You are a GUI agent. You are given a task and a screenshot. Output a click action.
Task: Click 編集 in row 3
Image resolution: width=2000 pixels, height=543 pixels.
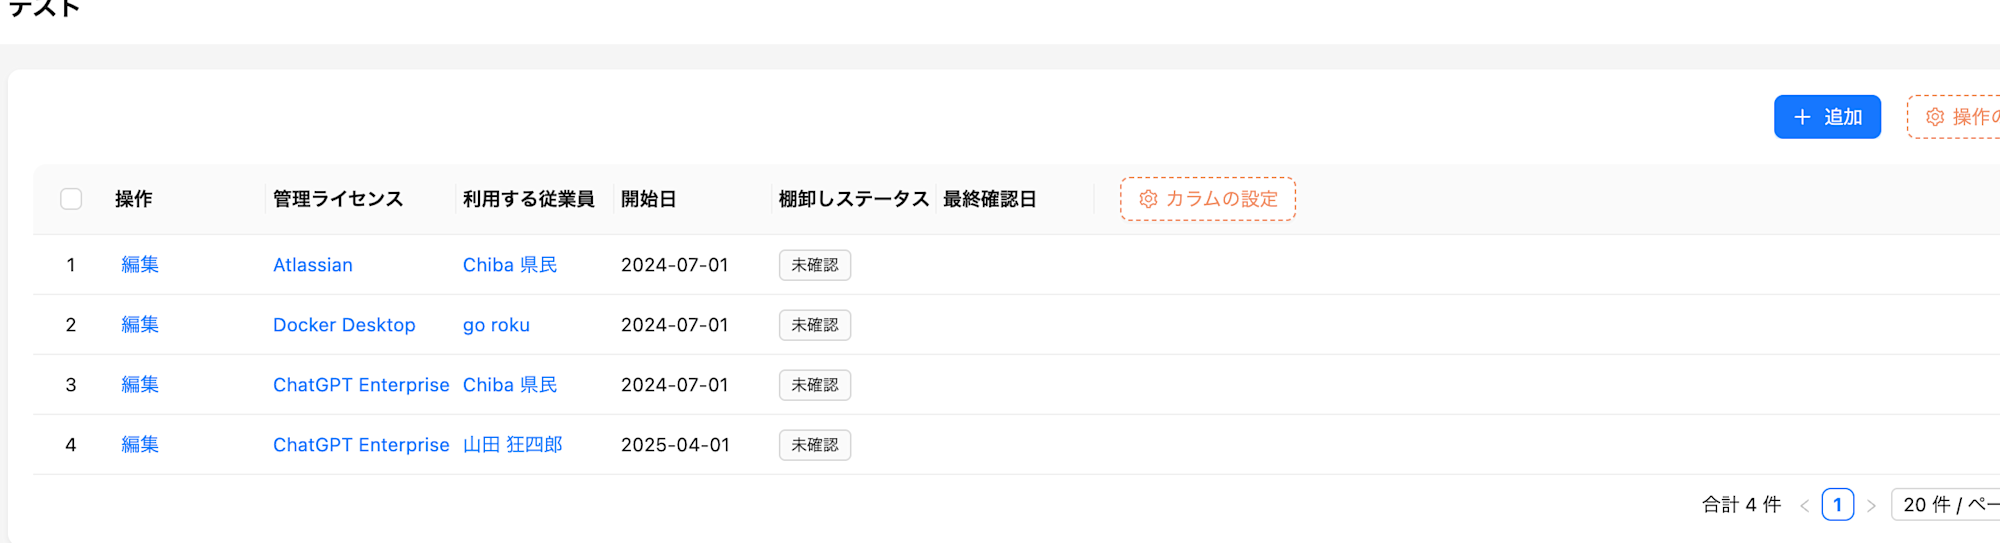(140, 385)
